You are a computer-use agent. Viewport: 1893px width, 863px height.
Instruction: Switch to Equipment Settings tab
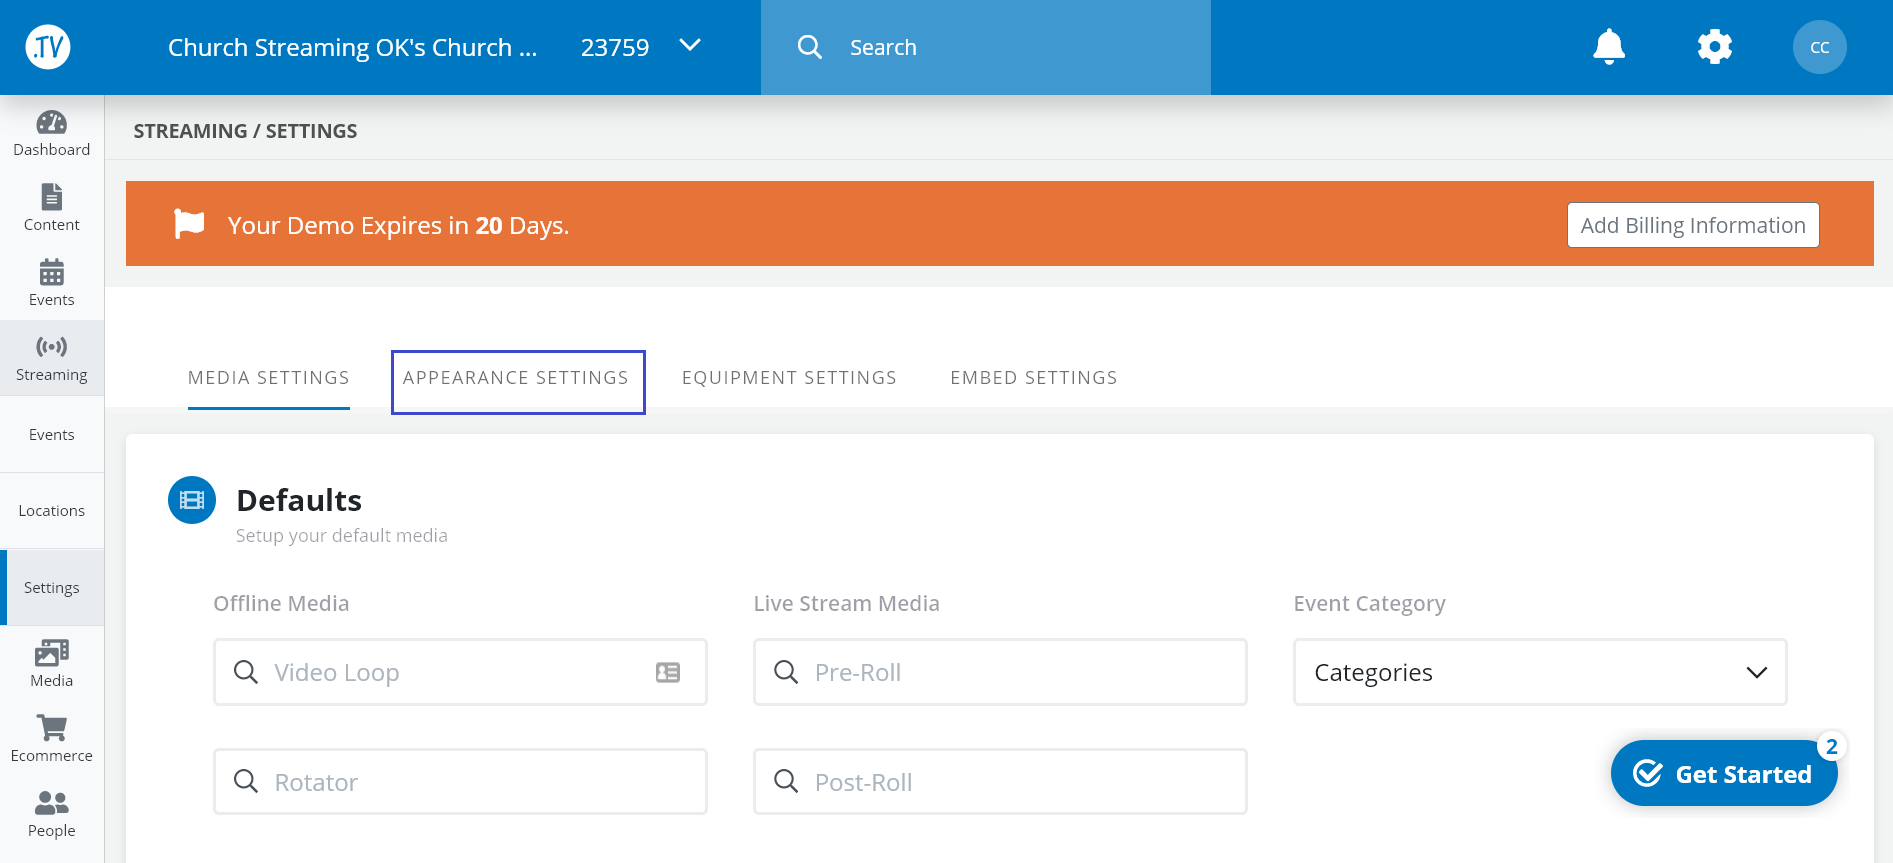pyautogui.click(x=789, y=378)
